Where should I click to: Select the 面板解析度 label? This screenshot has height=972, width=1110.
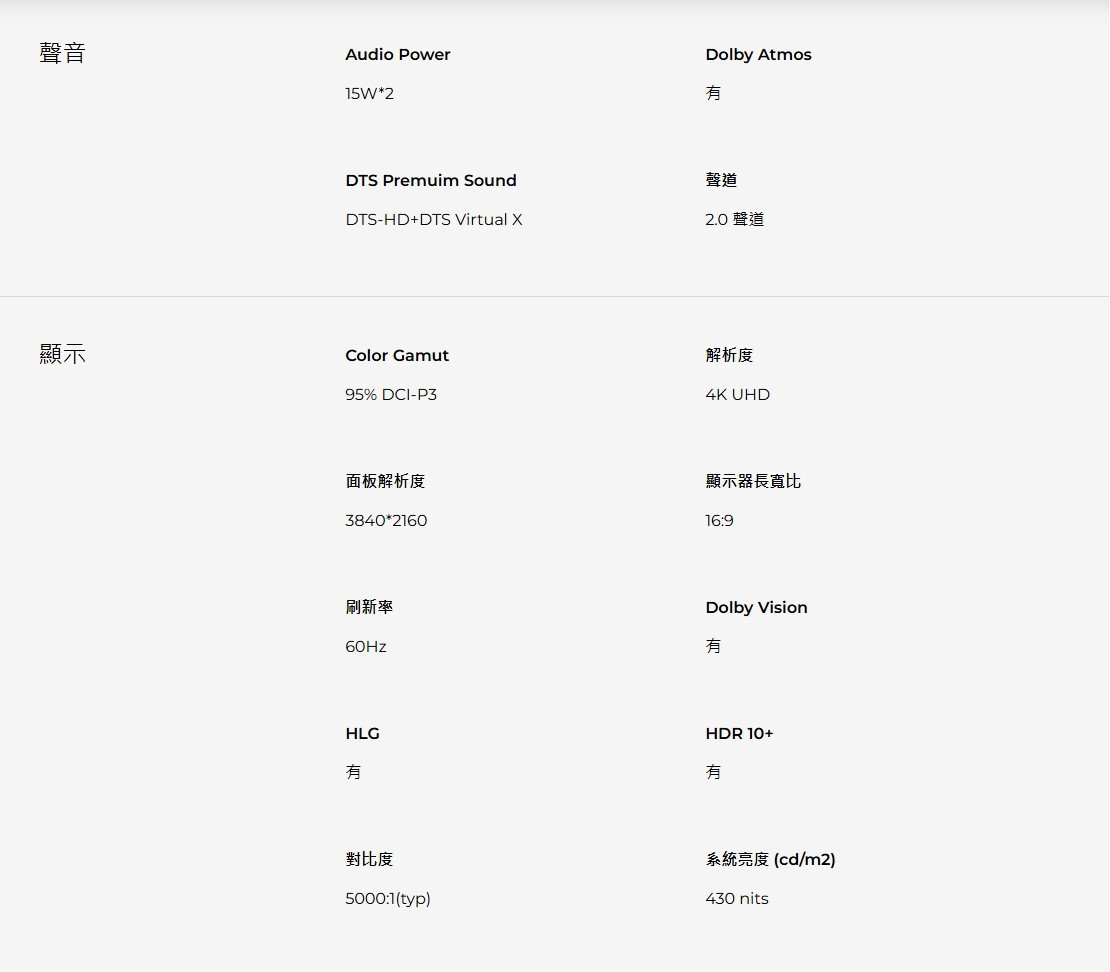[x=385, y=482]
